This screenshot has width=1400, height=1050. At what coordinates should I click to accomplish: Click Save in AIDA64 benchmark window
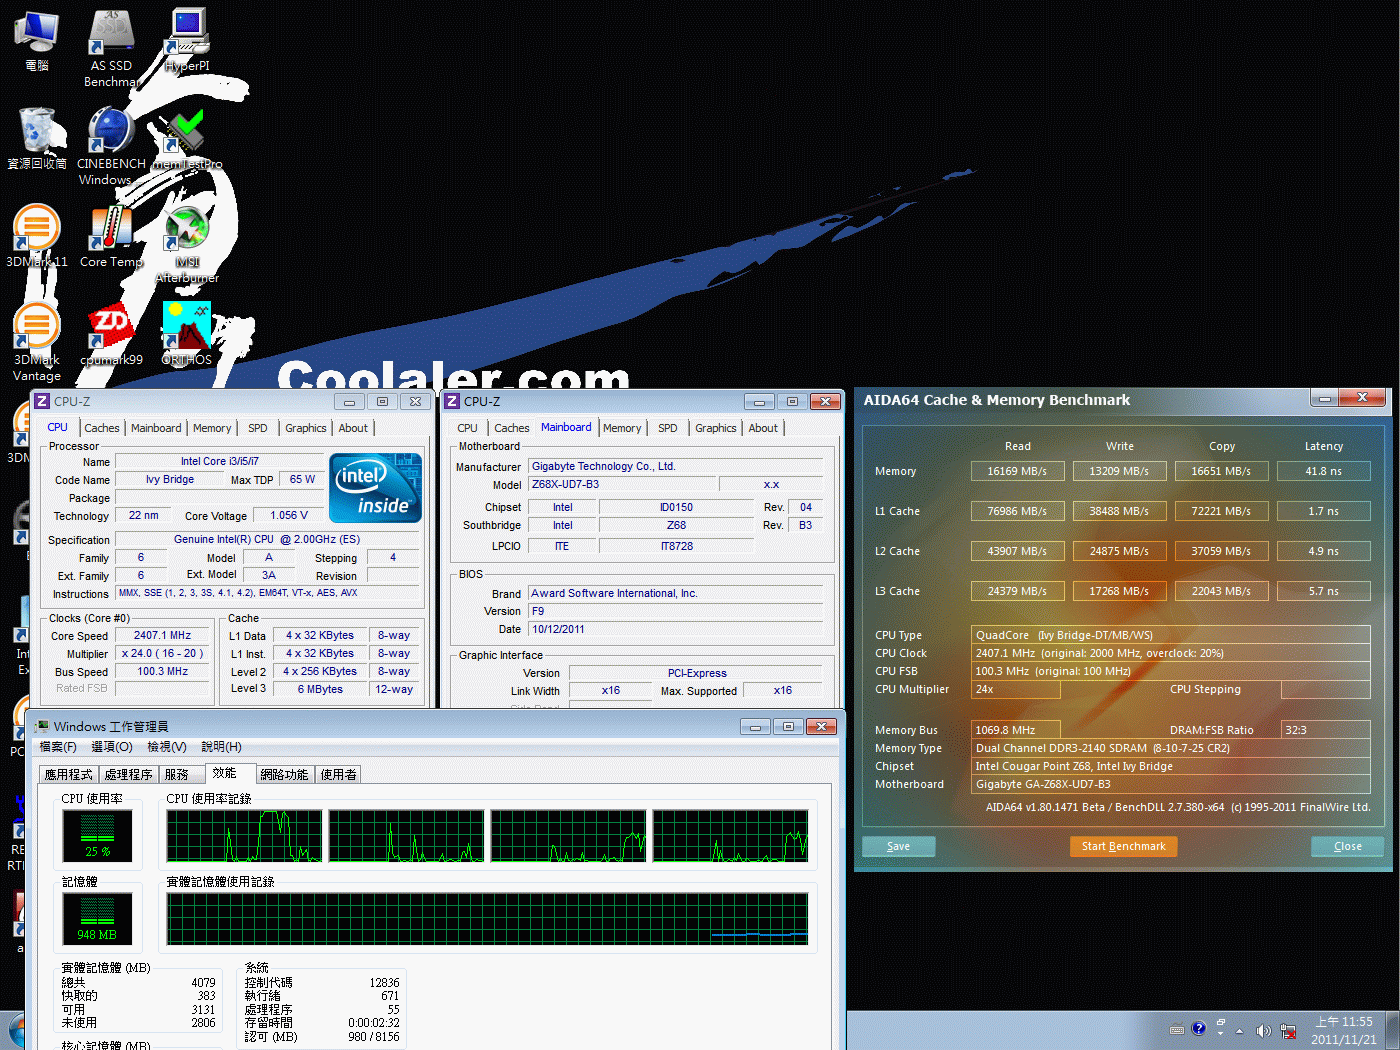898,846
